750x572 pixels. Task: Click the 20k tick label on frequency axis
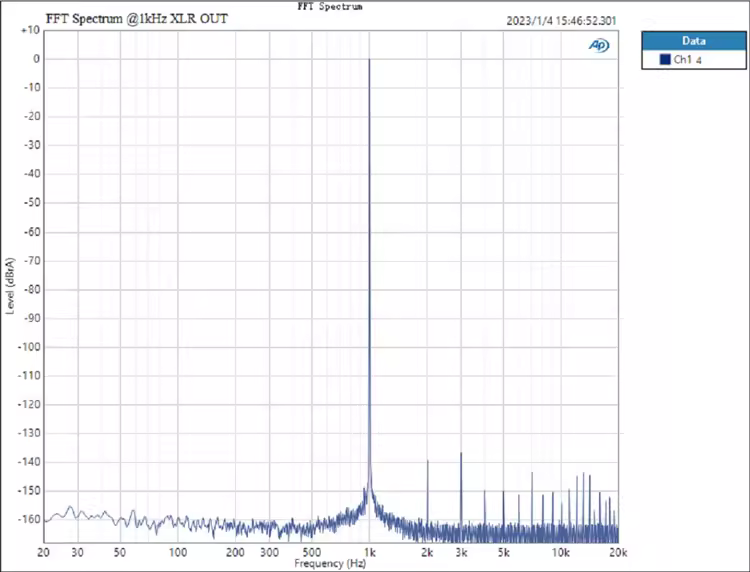[618, 552]
